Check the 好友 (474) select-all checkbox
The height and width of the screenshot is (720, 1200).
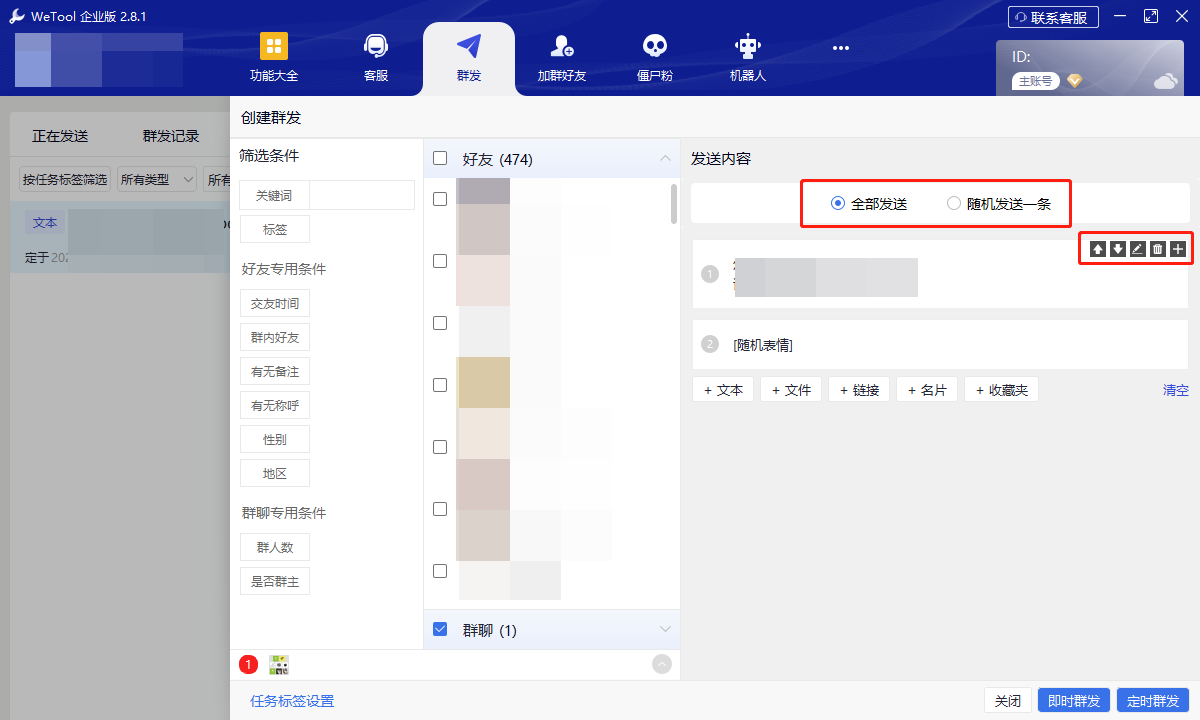(440, 158)
